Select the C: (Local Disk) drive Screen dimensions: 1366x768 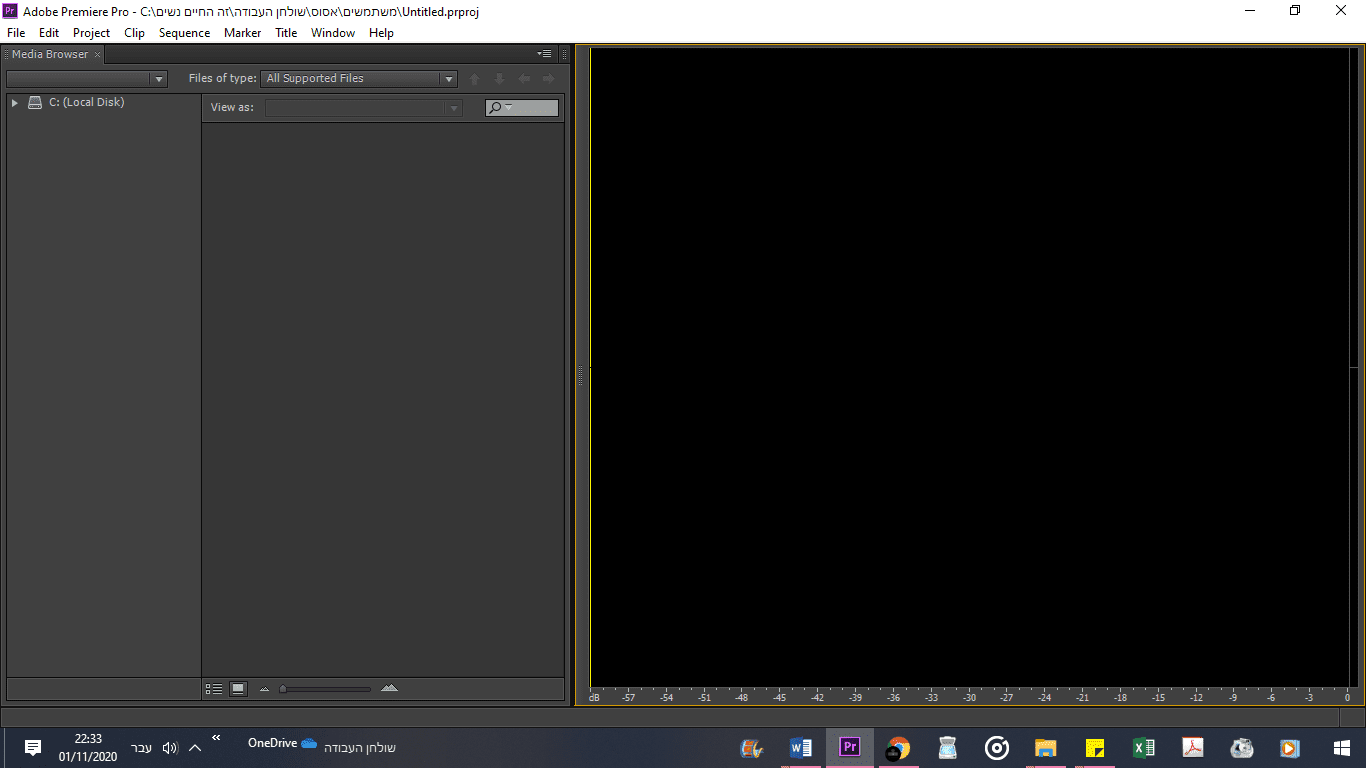[86, 102]
